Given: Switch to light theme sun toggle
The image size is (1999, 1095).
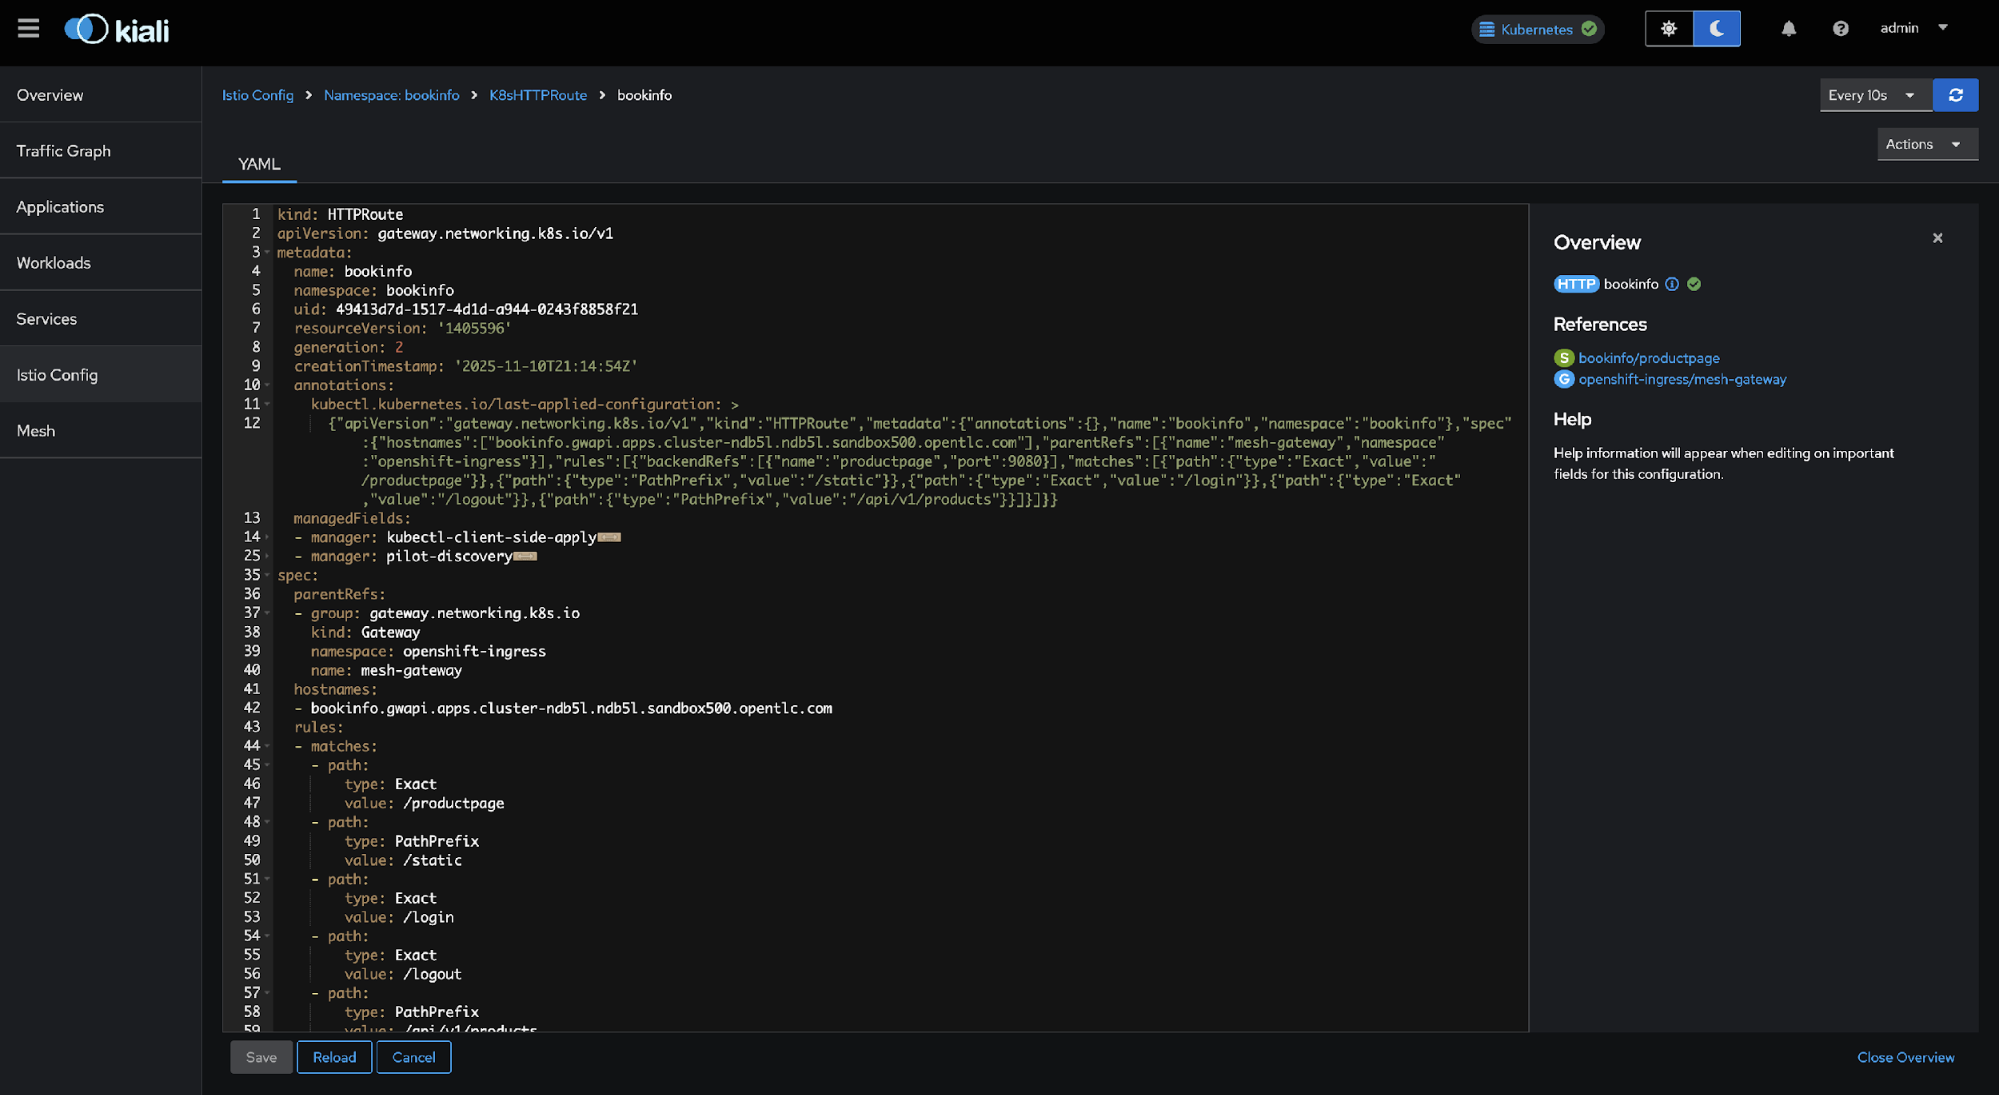Looking at the screenshot, I should pyautogui.click(x=1669, y=29).
